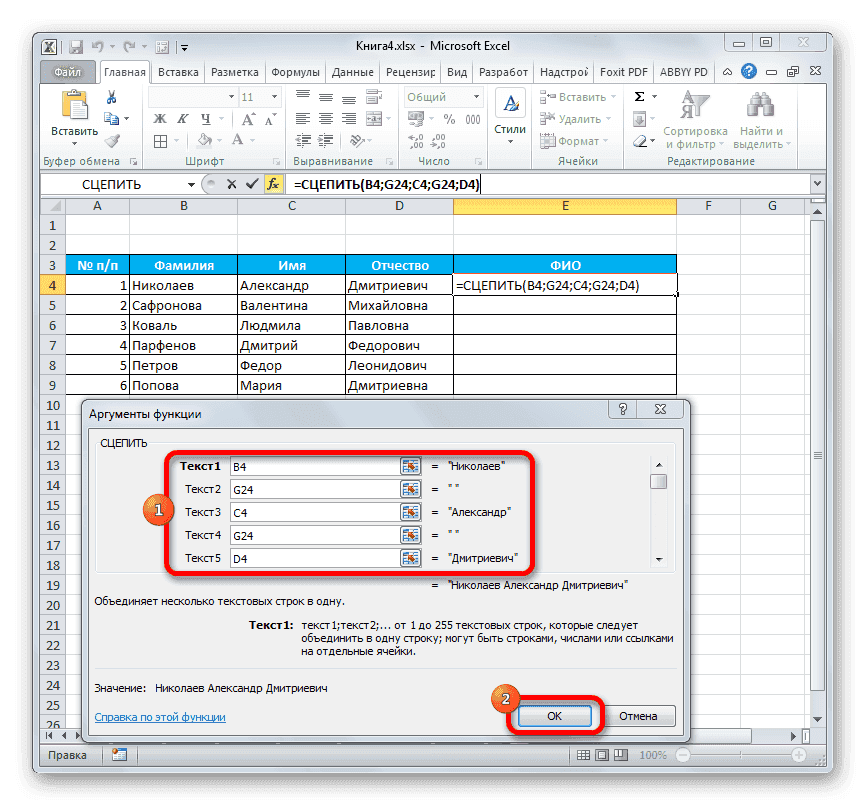This screenshot has height=806, width=866.
Task: Click the range selector icon beside Текст1
Action: point(410,465)
